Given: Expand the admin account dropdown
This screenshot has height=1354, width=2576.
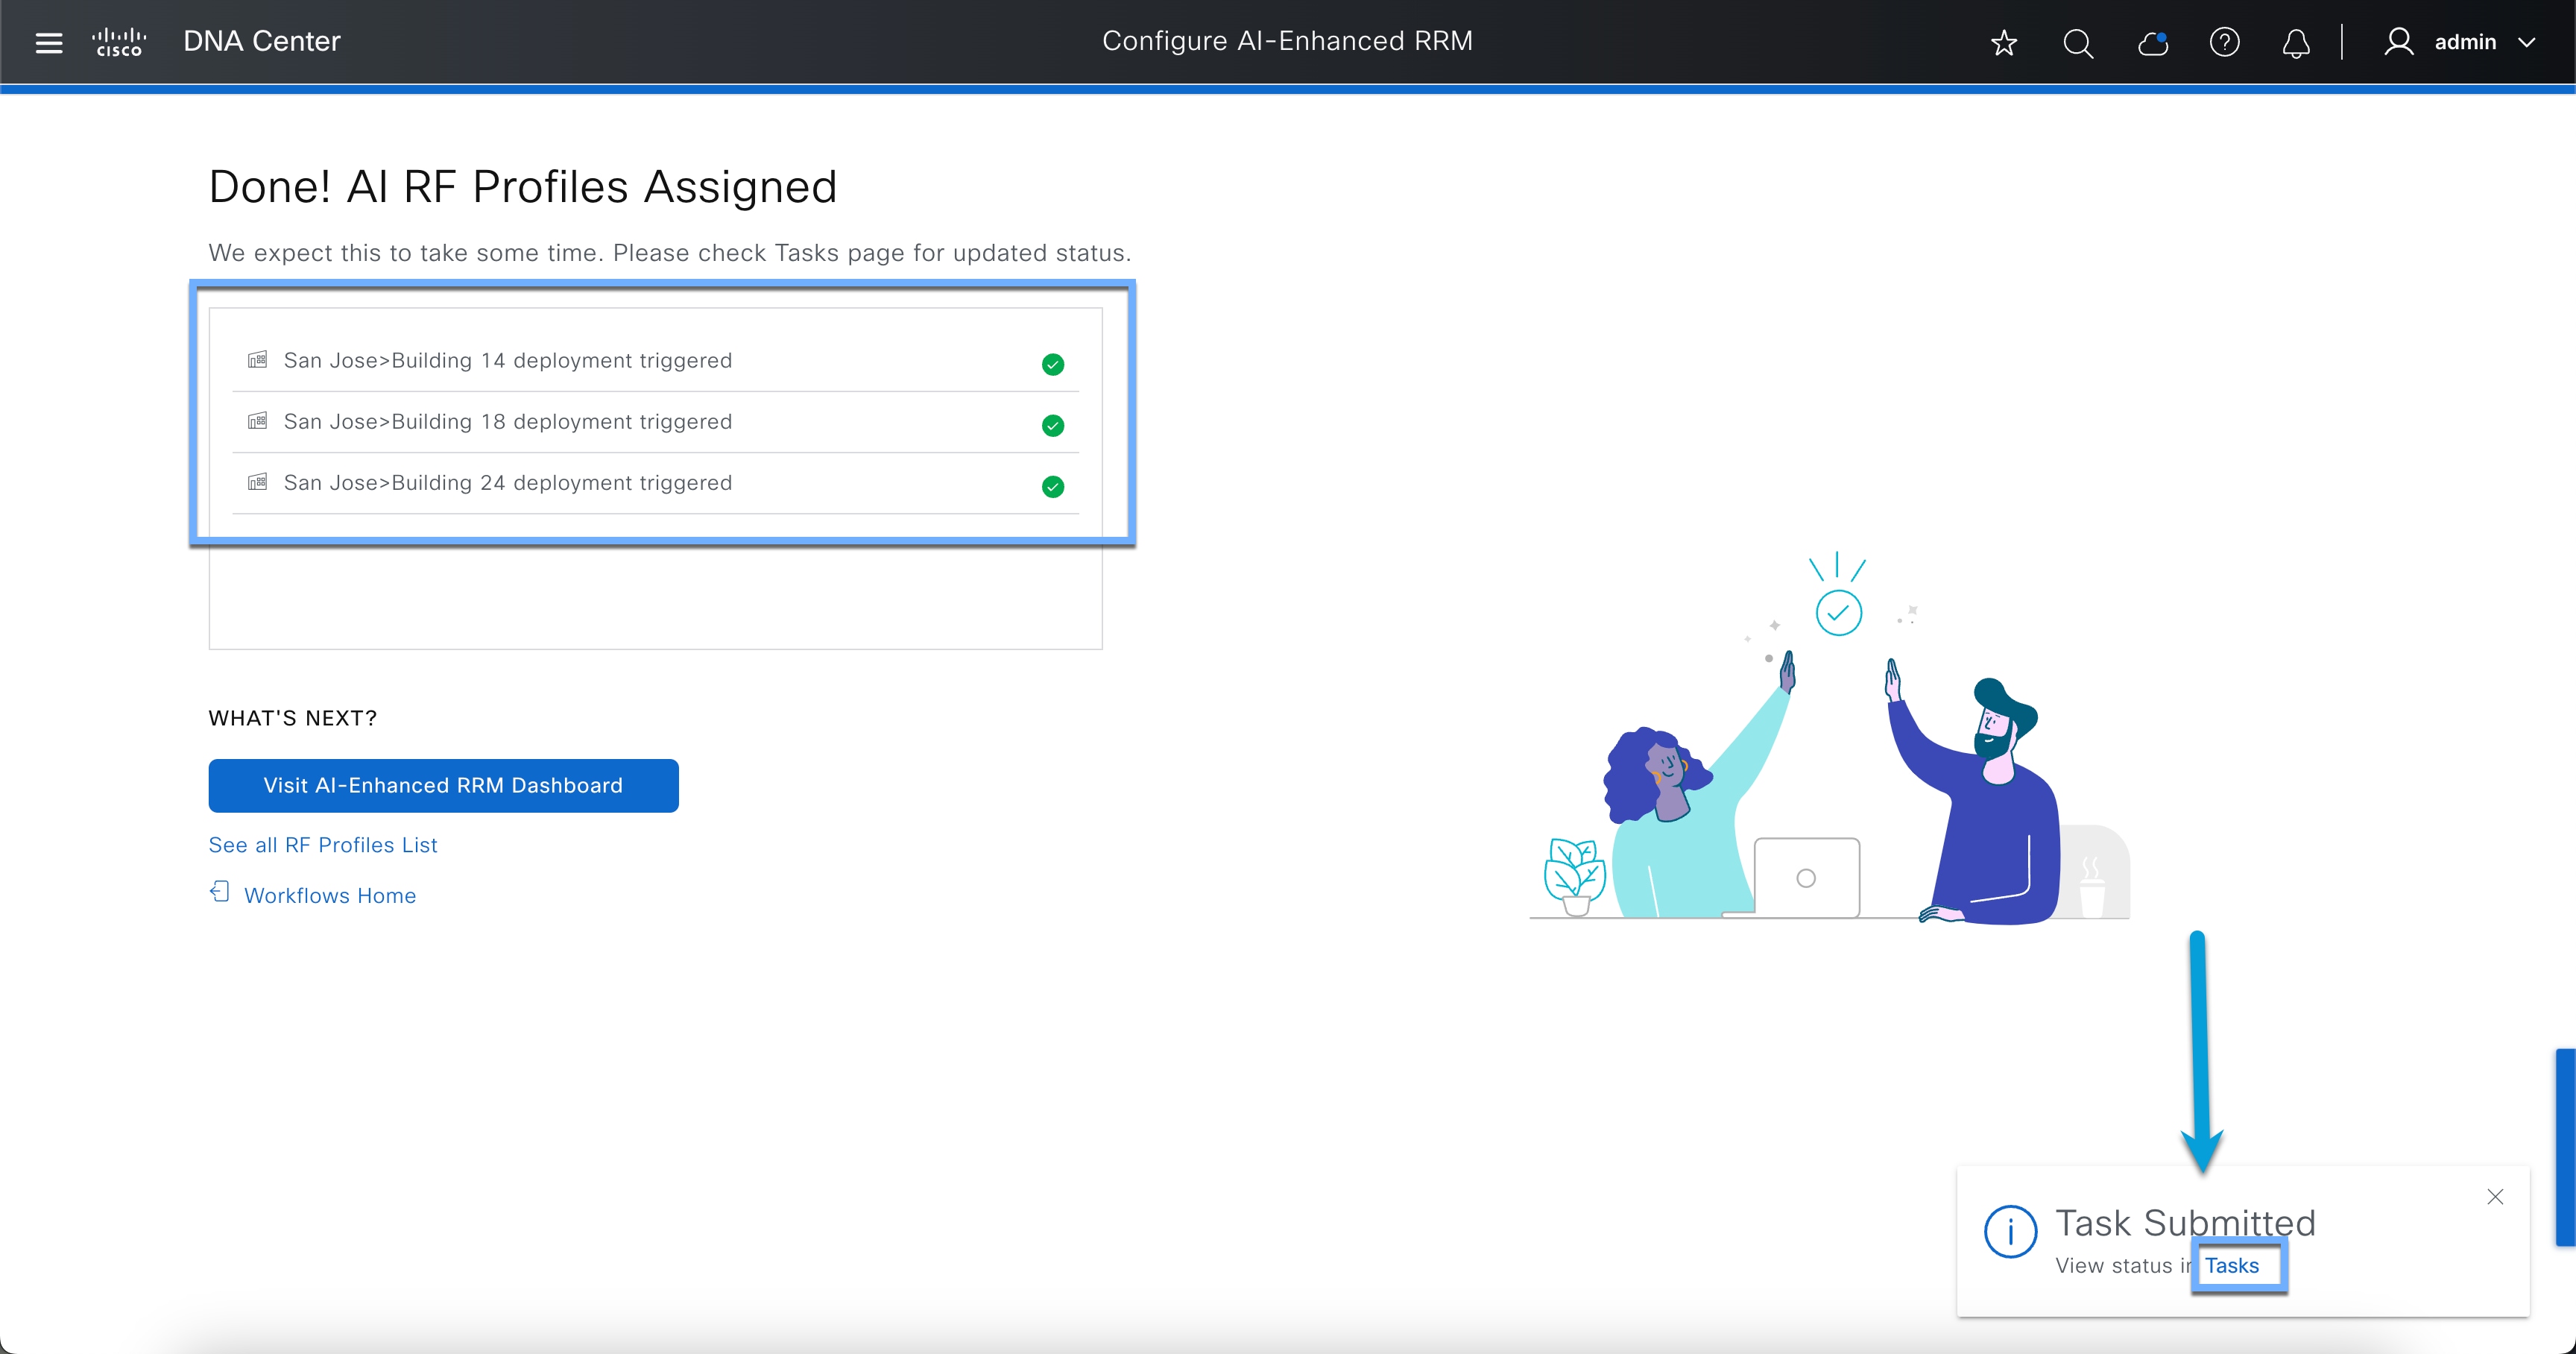Looking at the screenshot, I should pyautogui.click(x=2529, y=43).
